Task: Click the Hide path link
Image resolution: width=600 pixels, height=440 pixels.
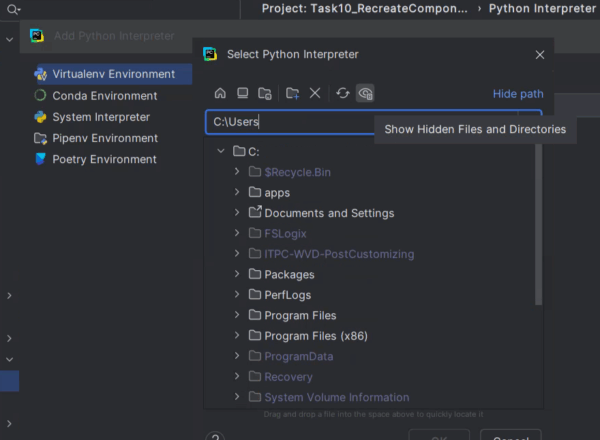Action: click(518, 94)
